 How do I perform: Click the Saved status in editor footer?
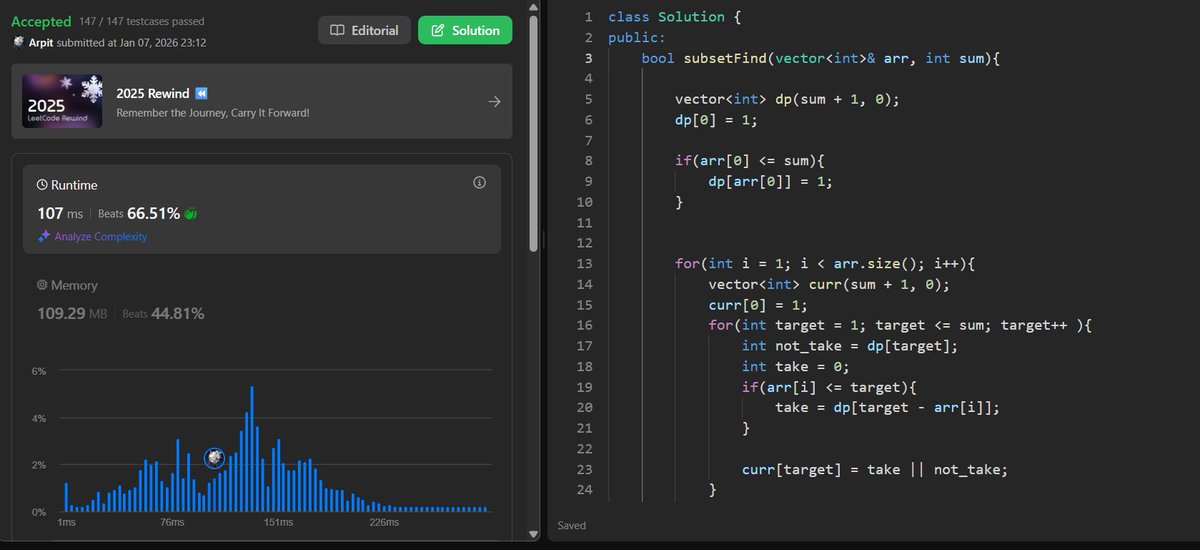pos(572,525)
